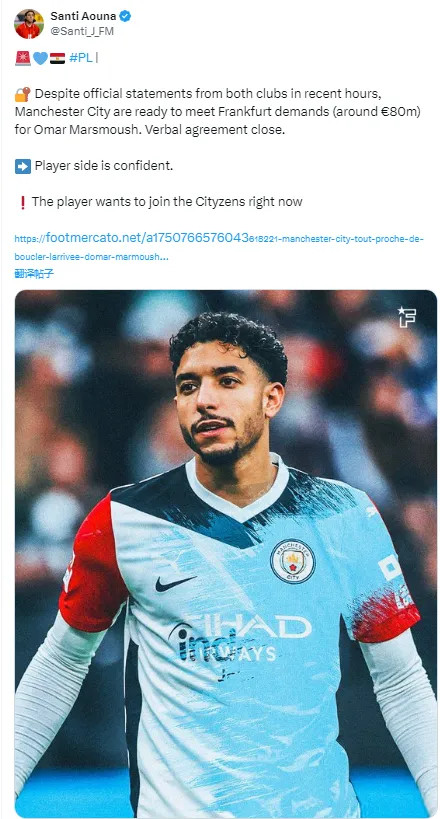Open the #PL hashtag

(x=80, y=58)
